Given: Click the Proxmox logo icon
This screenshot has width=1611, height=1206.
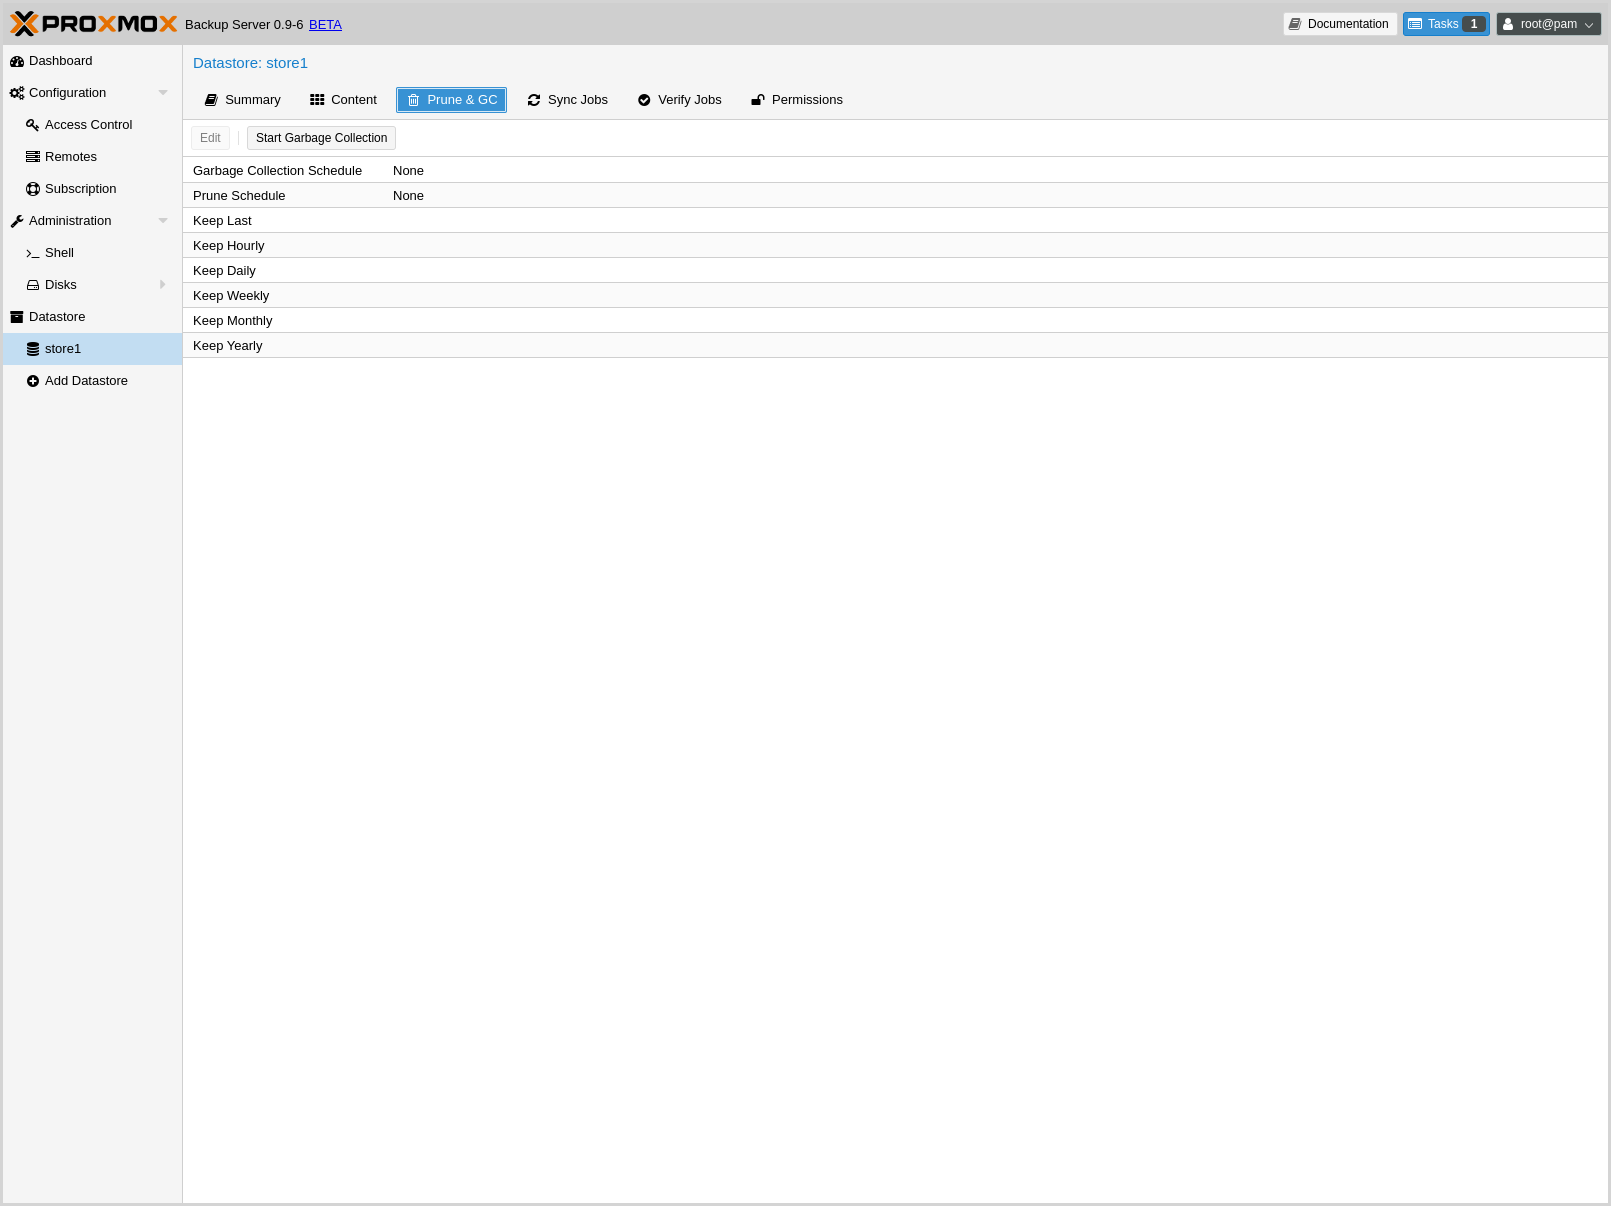Looking at the screenshot, I should pos(25,24).
